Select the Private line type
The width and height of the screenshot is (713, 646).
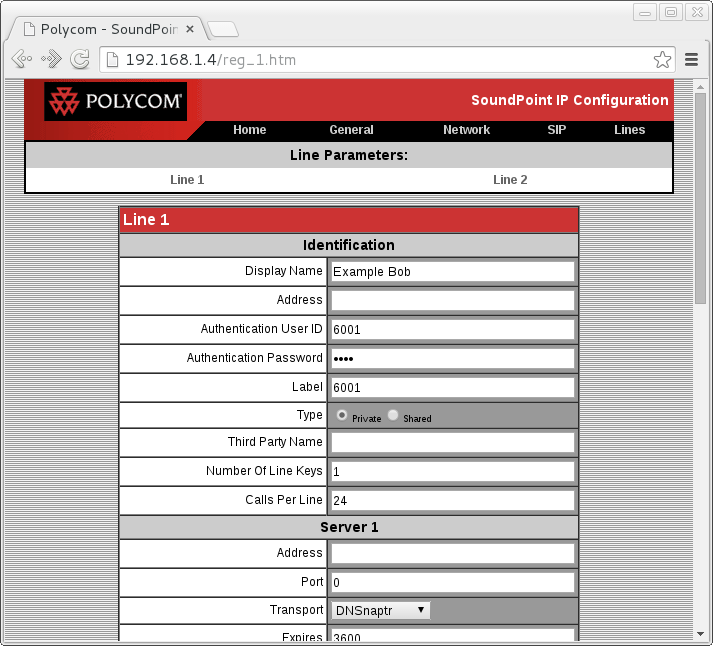(x=342, y=415)
